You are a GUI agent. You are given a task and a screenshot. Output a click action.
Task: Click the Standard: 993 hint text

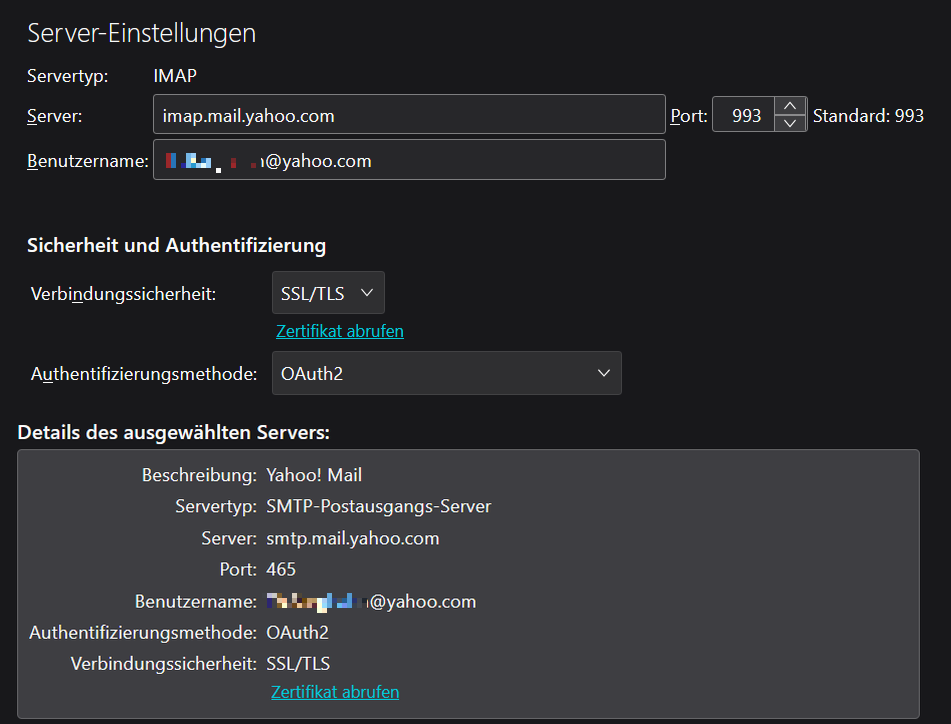868,116
